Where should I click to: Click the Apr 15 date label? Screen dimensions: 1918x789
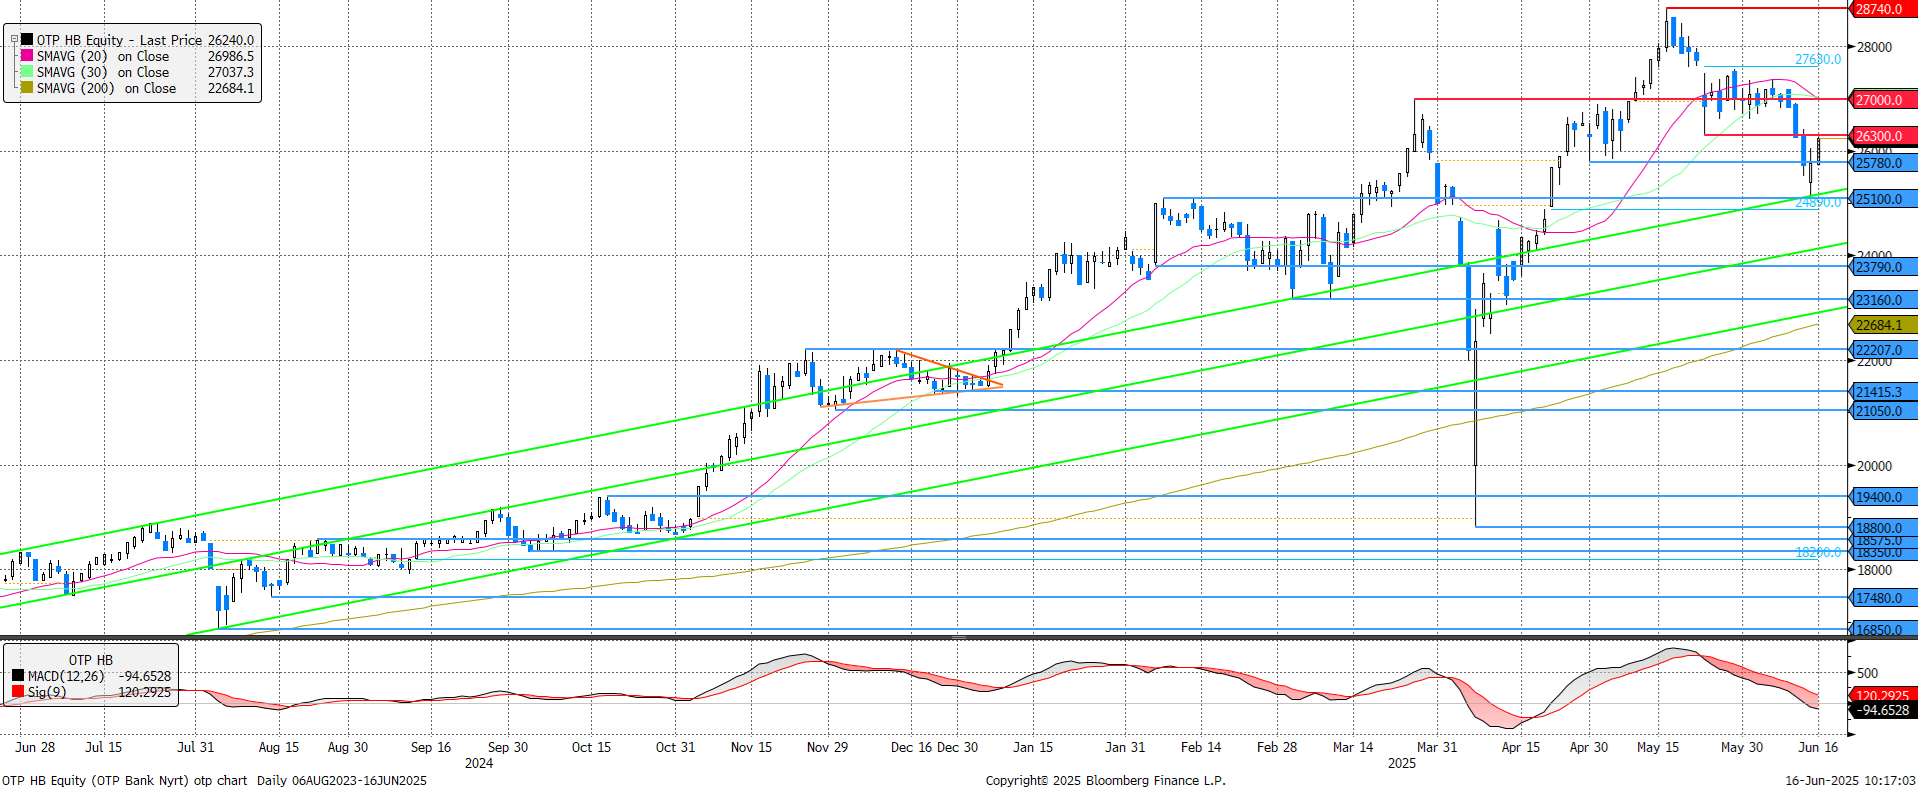pyautogui.click(x=1521, y=747)
